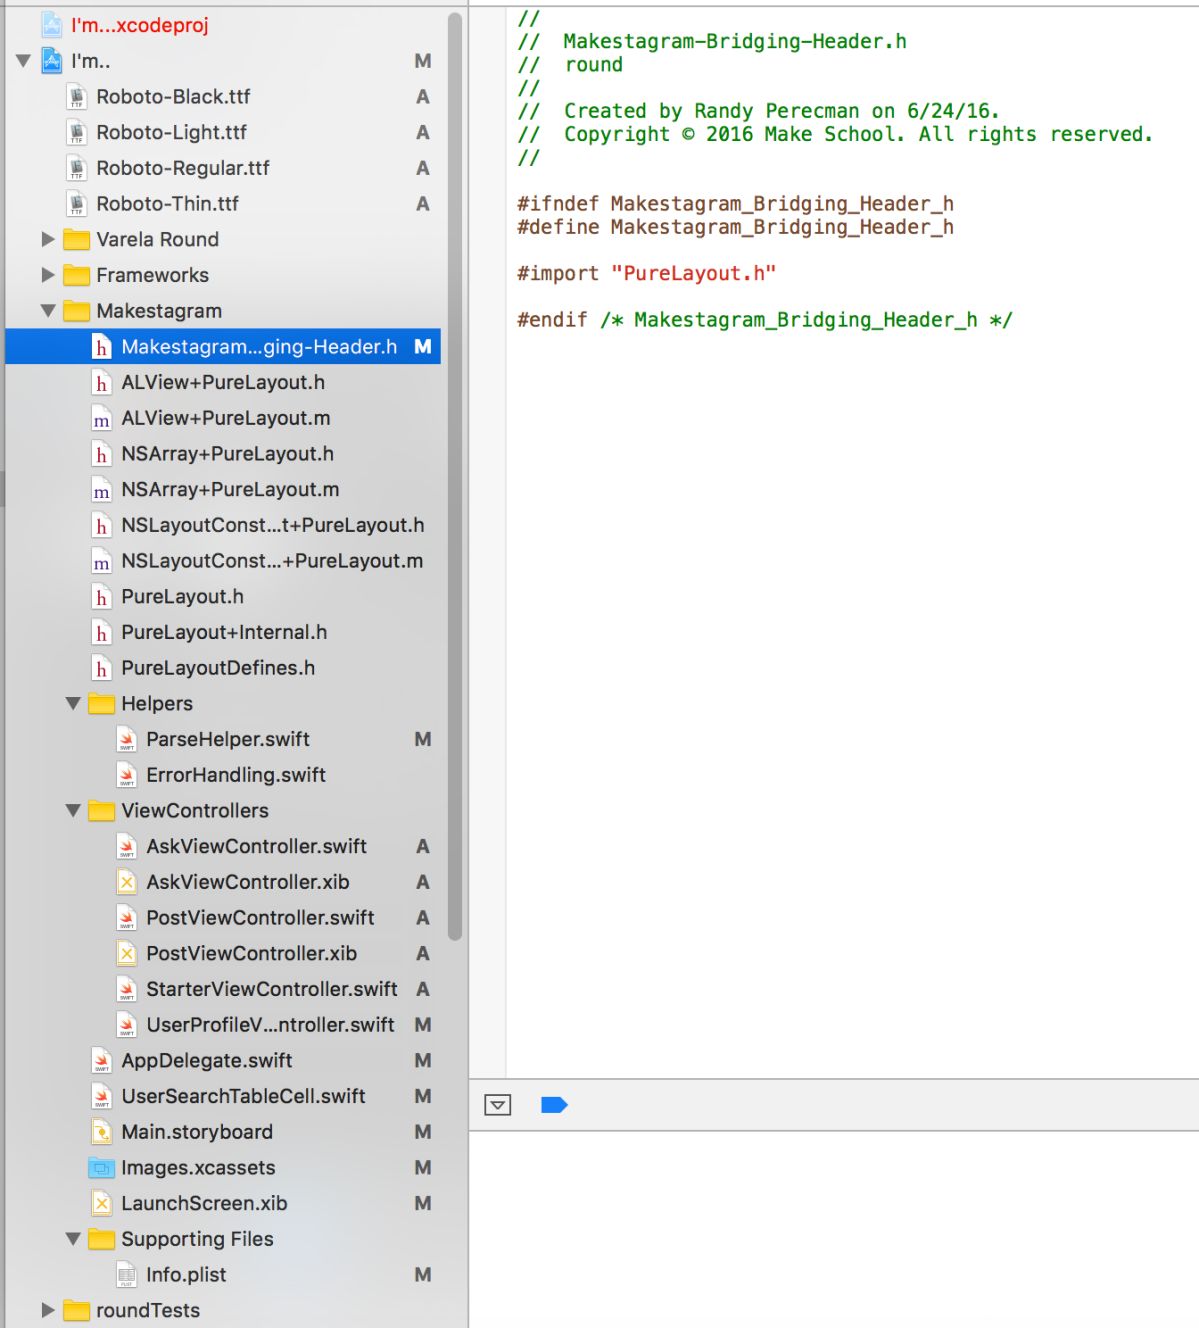Image resolution: width=1199 pixels, height=1328 pixels.
Task: Click the Swift icon of ErrorHandling.swift
Action: point(126,775)
